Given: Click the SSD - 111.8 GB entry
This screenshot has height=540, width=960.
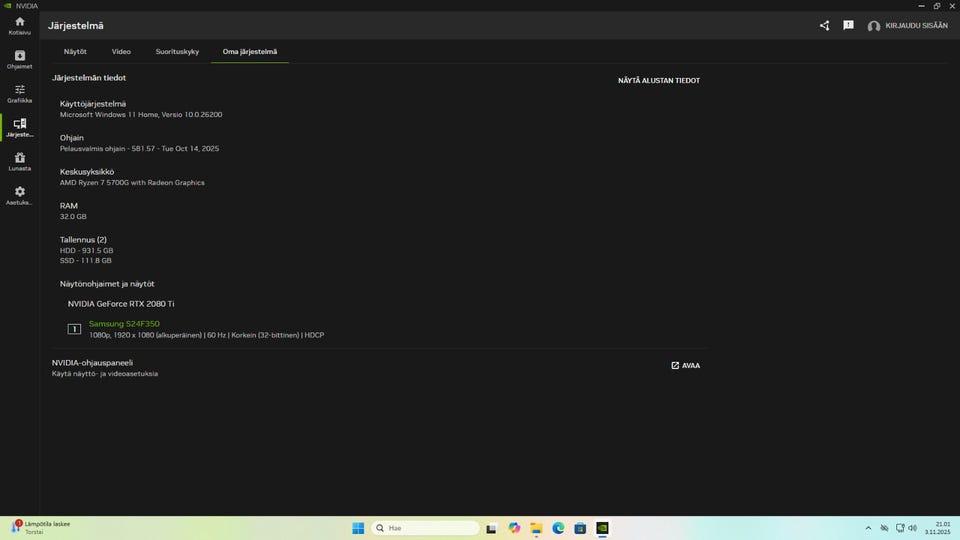Looking at the screenshot, I should [86, 260].
